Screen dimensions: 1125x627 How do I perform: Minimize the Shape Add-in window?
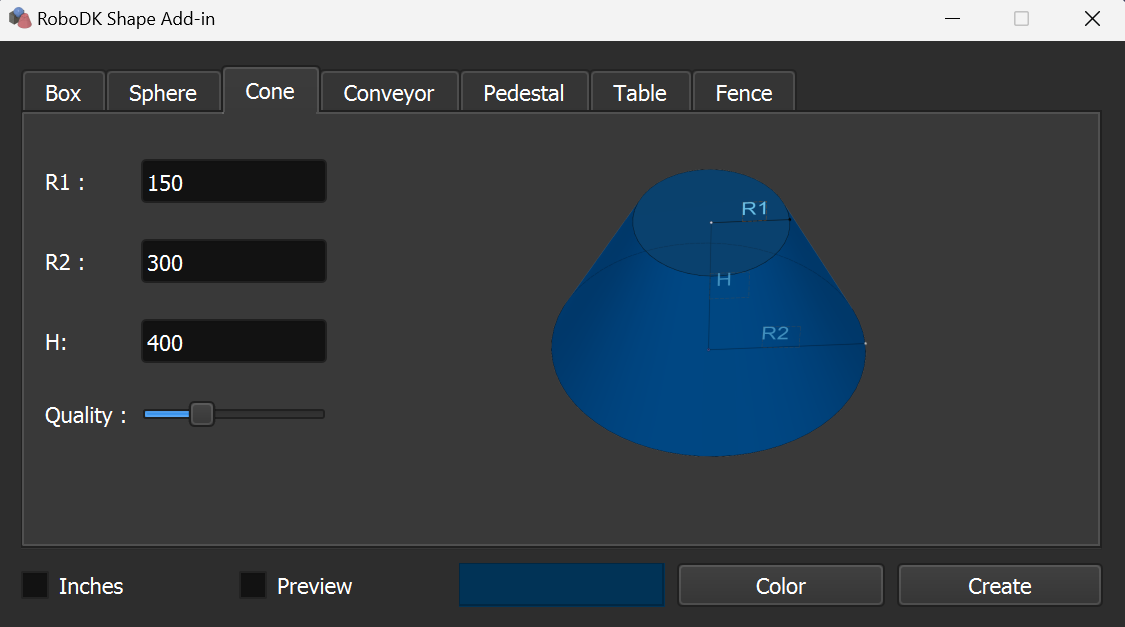952,19
